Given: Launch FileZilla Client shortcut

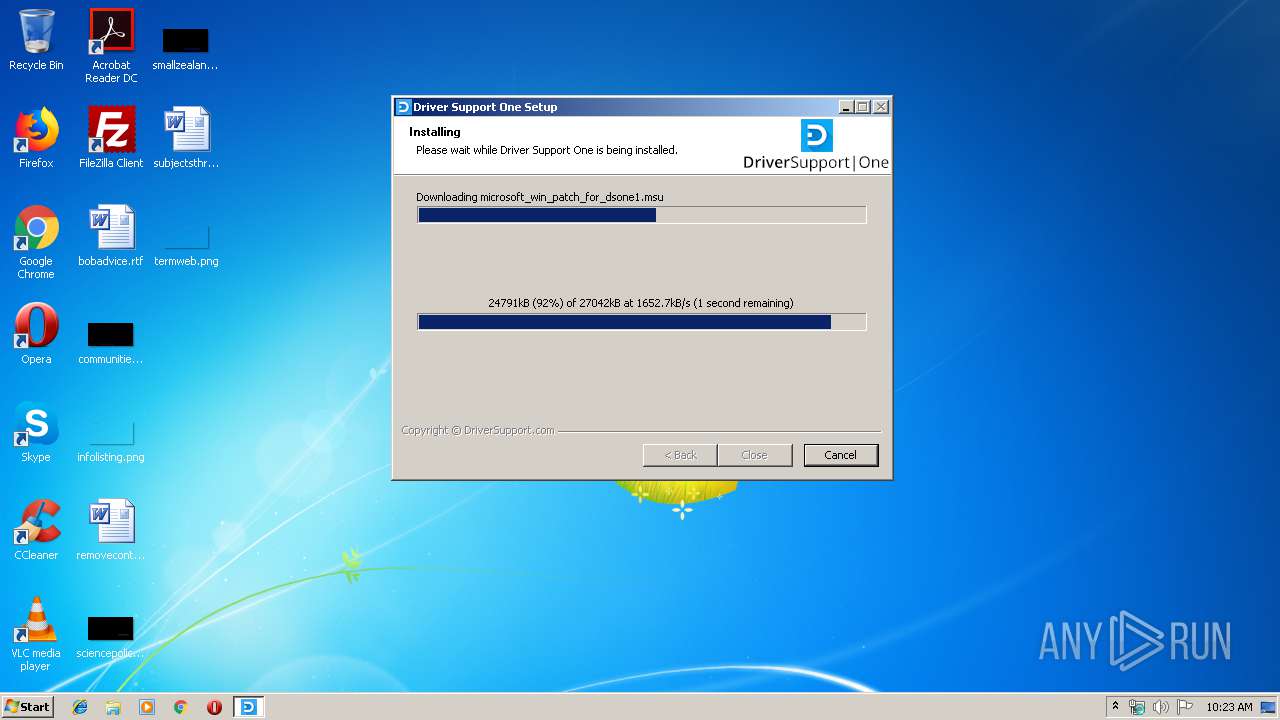Looking at the screenshot, I should 111,138.
